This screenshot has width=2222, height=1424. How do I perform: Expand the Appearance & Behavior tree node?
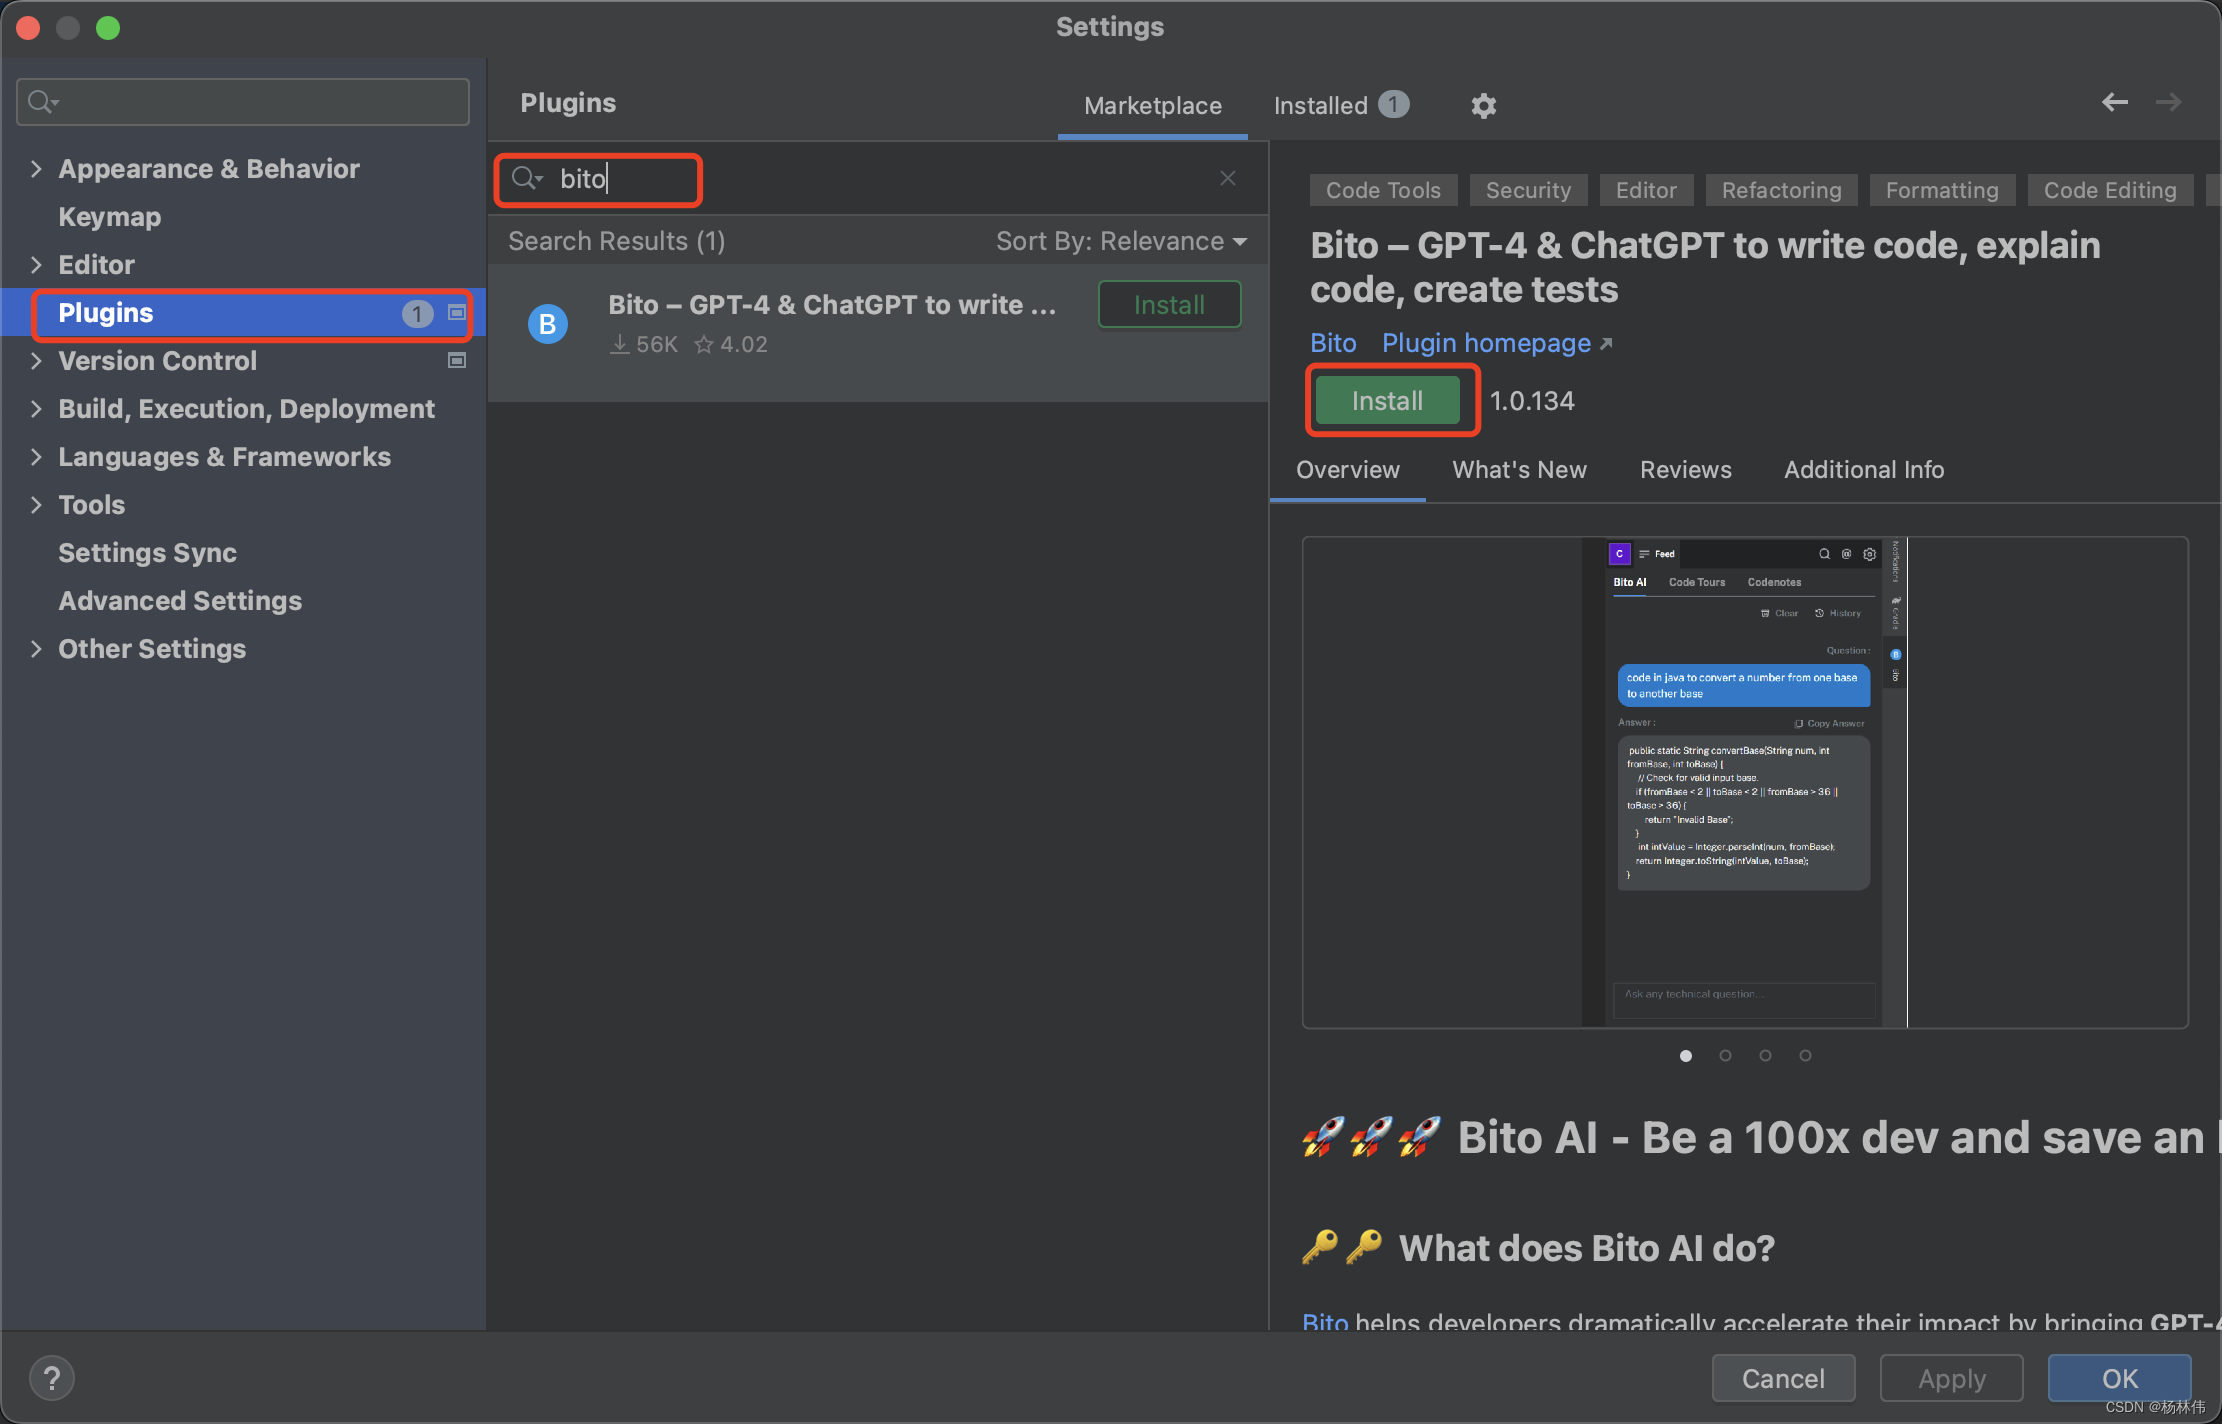point(36,169)
